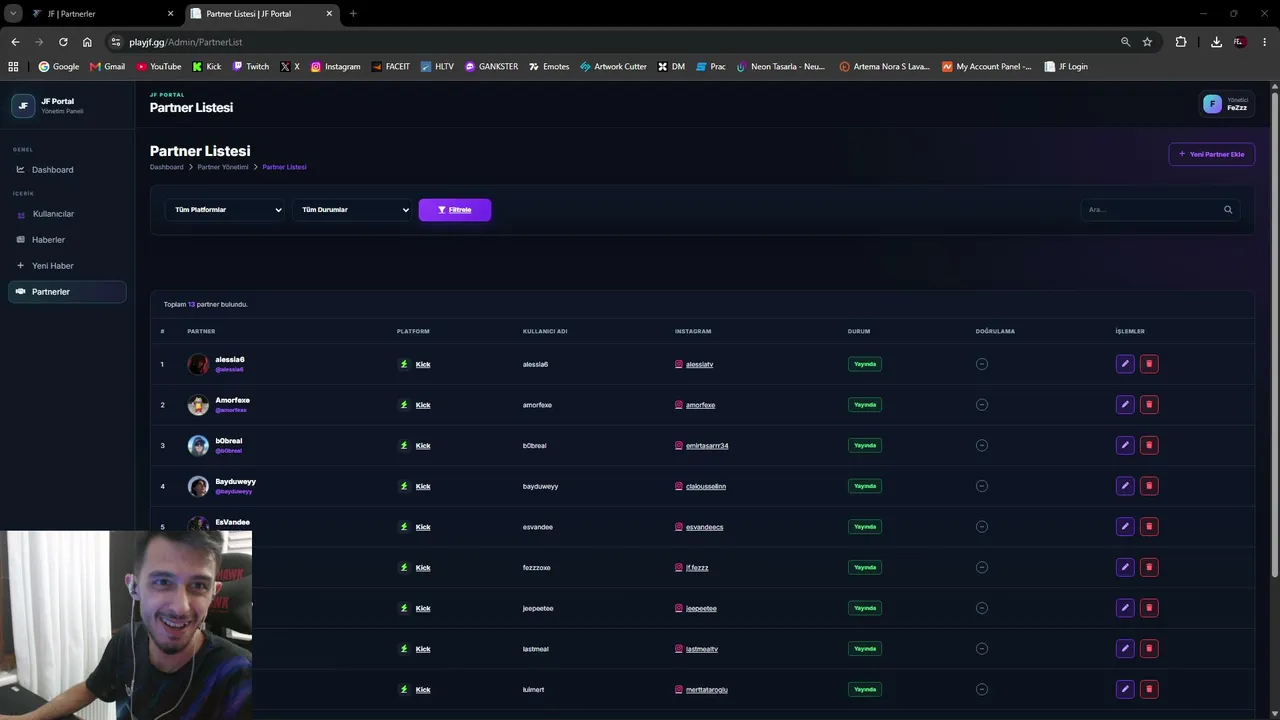Delete the esvandee partner row
Viewport: 1280px width, 720px height.
1149,526
